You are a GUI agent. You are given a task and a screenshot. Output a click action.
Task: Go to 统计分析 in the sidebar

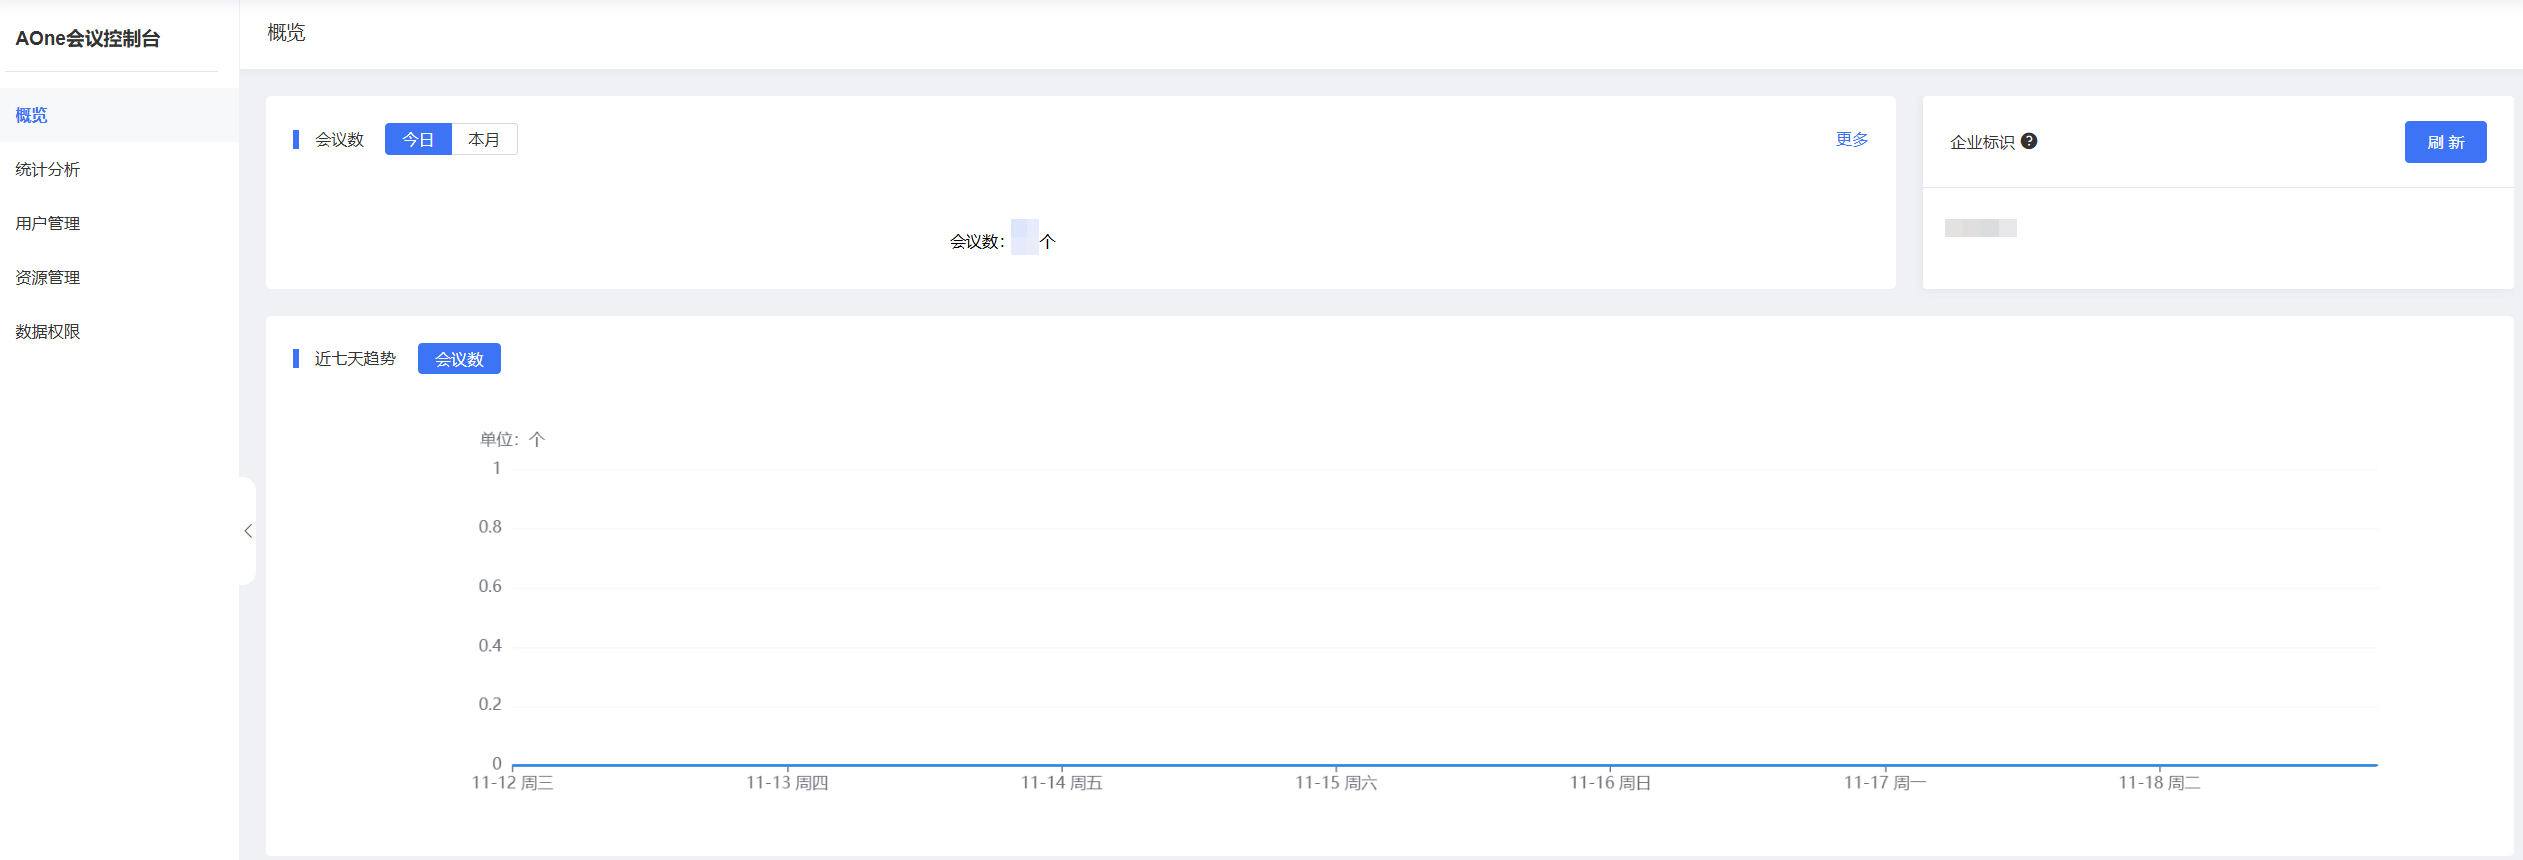[x=48, y=169]
